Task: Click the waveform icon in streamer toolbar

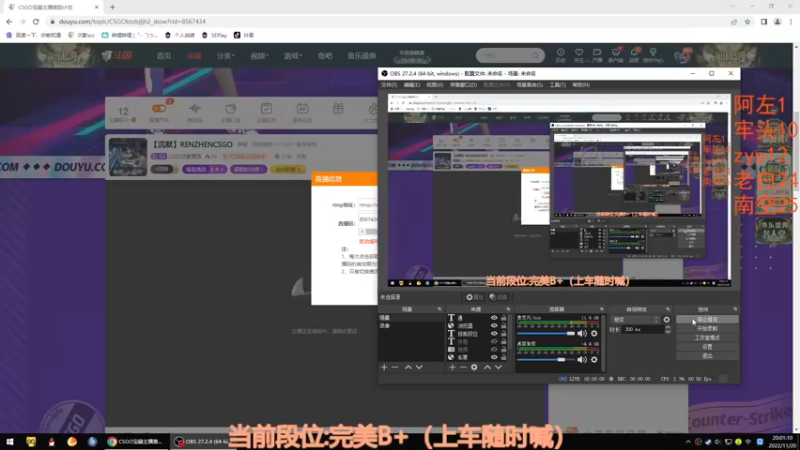Action: tap(194, 109)
